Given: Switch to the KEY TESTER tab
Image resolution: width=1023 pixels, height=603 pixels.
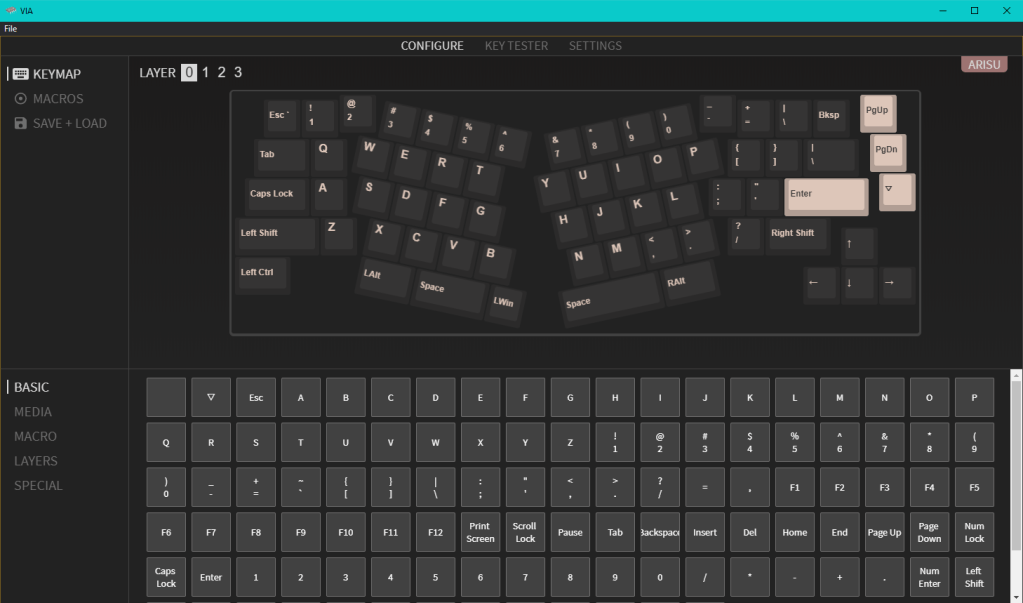Looking at the screenshot, I should click(516, 45).
